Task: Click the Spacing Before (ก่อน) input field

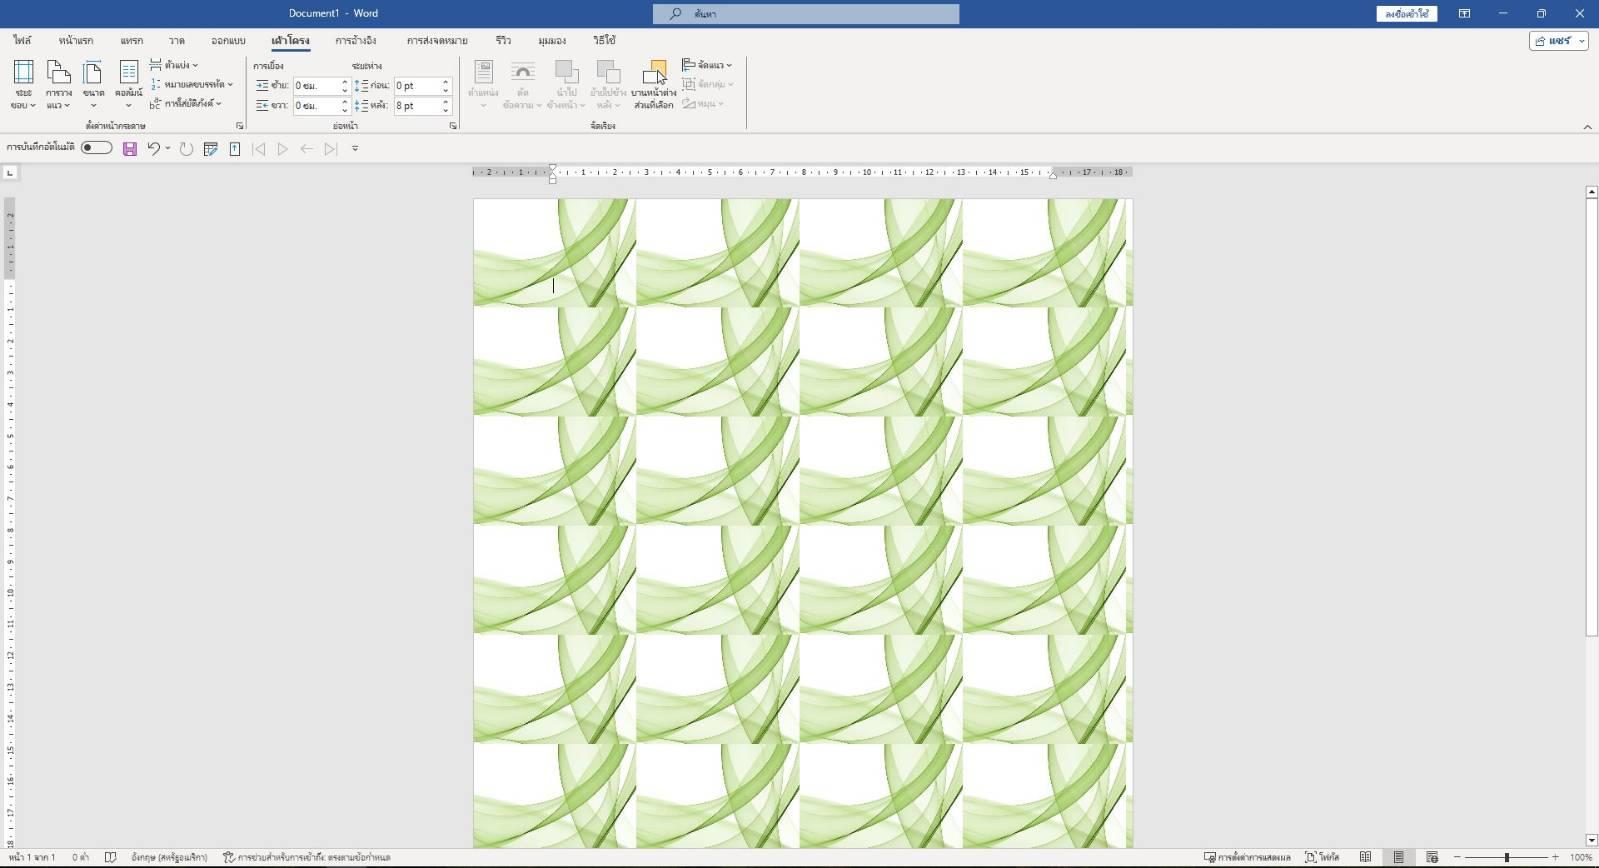Action: click(416, 86)
